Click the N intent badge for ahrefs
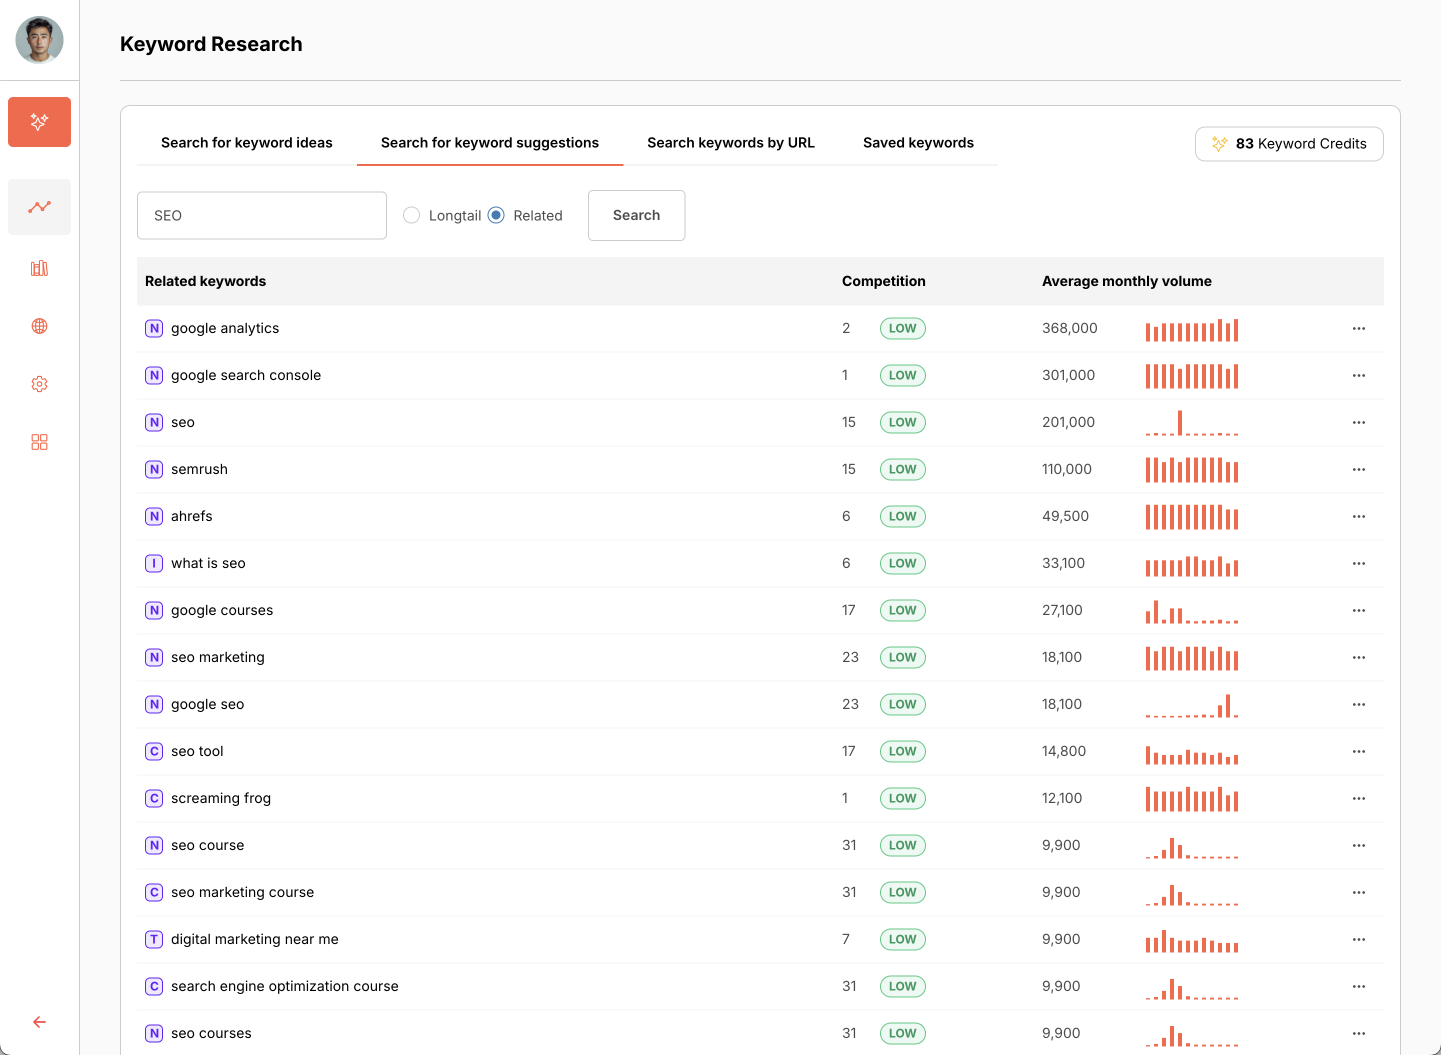 pos(154,516)
